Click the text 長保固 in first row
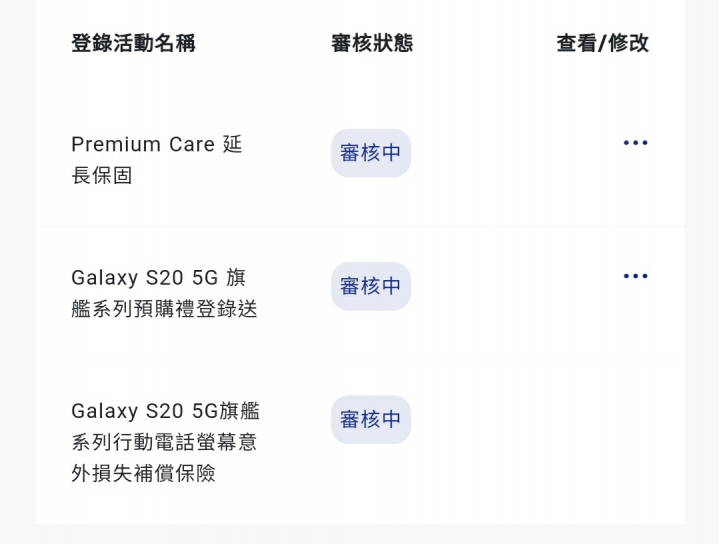Viewport: 720px width, 544px height. 101,175
